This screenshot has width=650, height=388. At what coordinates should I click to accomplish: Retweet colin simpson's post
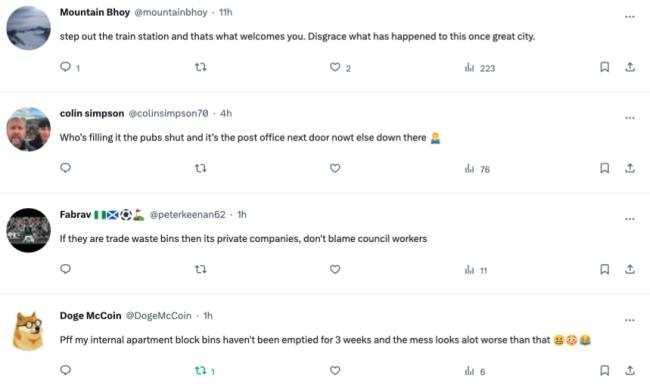[x=201, y=168]
